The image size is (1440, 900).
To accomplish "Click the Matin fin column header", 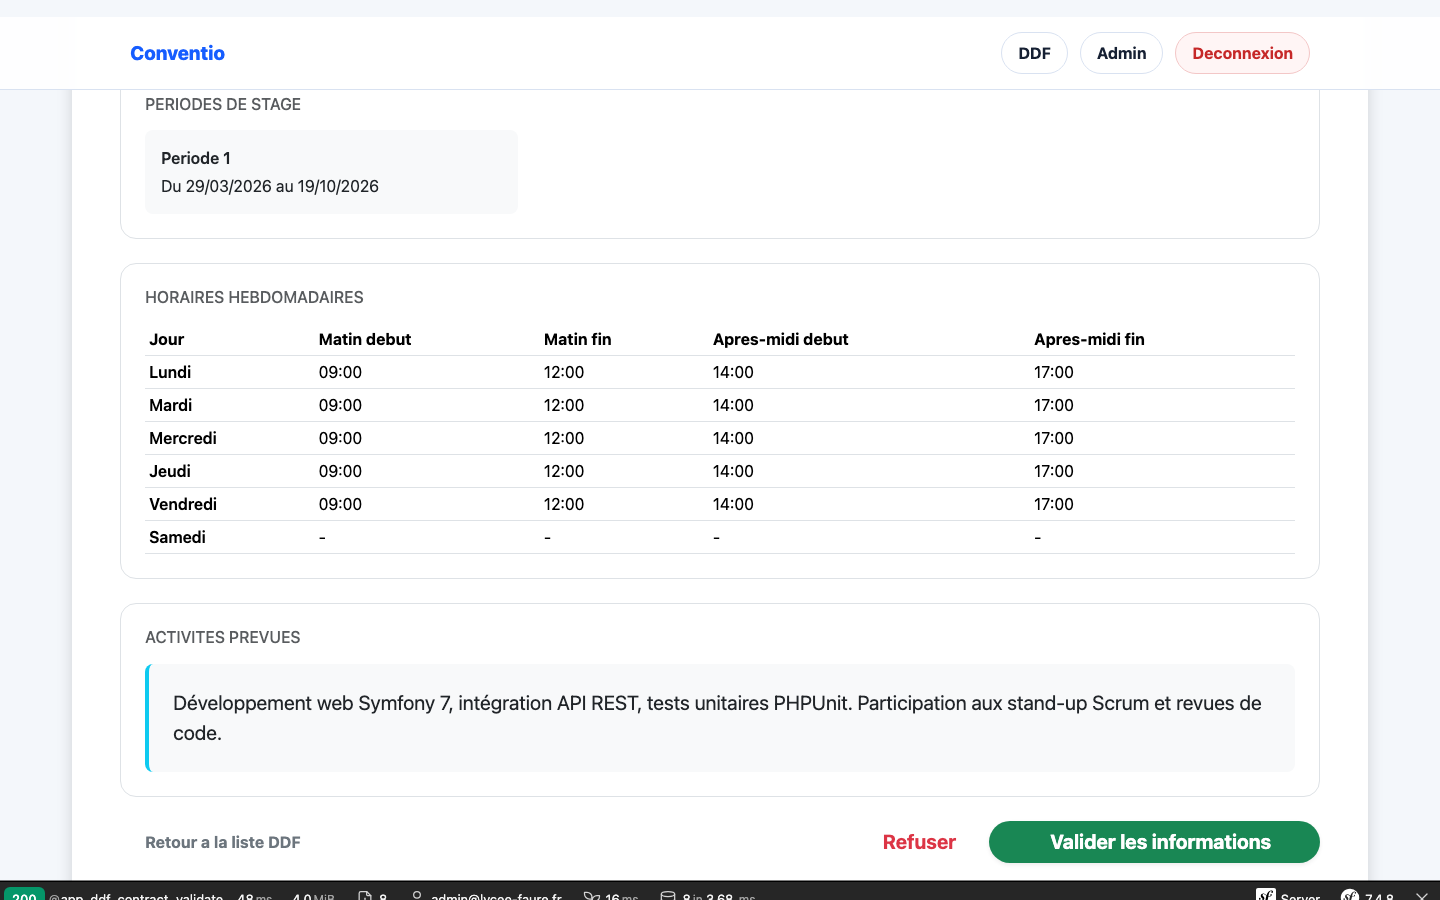I will tap(578, 339).
